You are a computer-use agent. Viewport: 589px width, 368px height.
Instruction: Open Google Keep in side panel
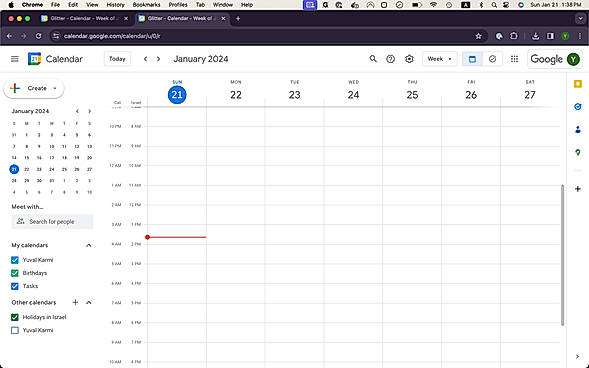[x=578, y=84]
